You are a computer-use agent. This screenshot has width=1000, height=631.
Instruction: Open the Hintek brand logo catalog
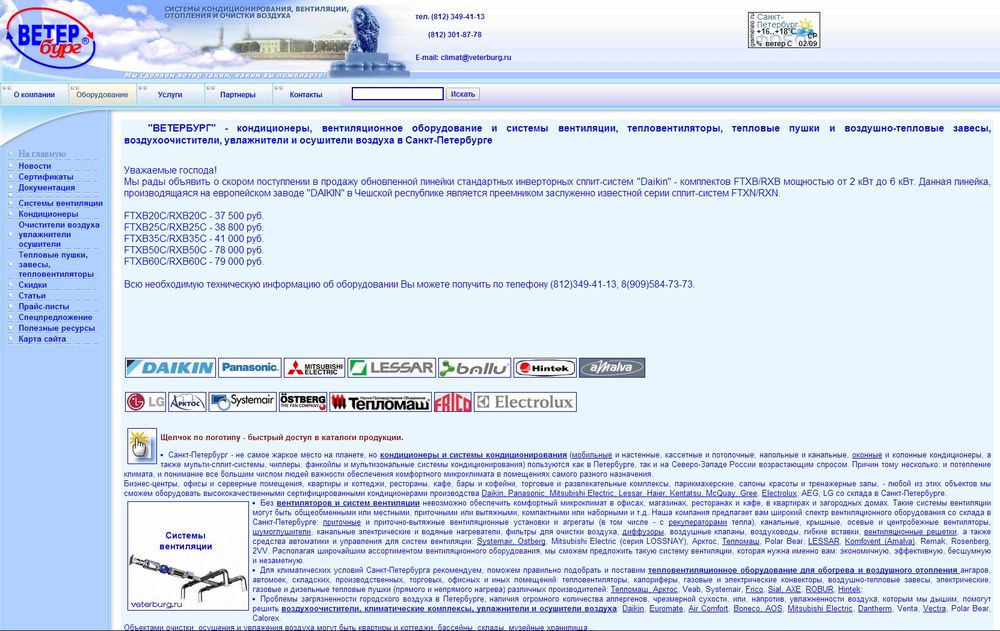pos(545,368)
